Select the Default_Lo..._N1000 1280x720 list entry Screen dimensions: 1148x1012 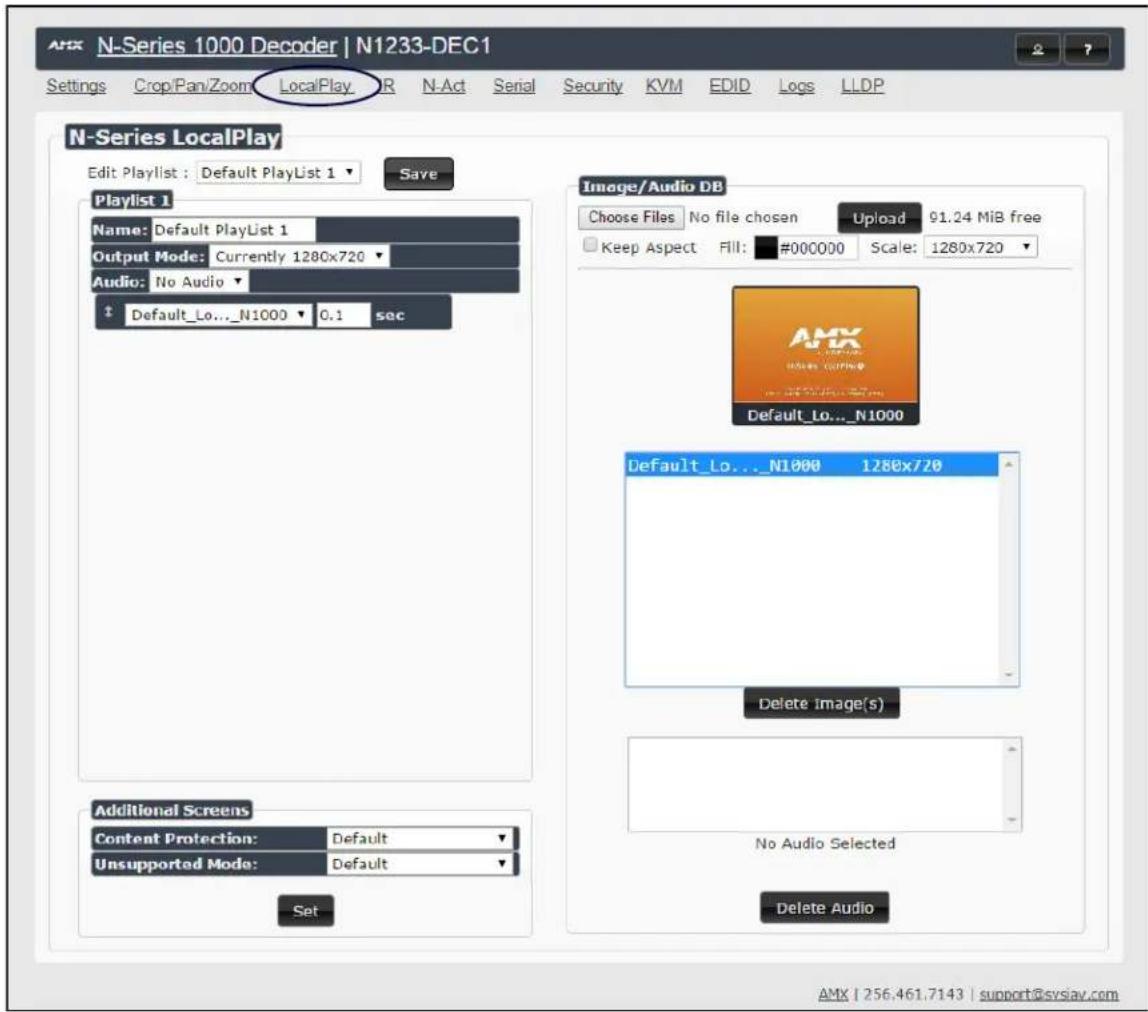pyautogui.click(x=811, y=465)
